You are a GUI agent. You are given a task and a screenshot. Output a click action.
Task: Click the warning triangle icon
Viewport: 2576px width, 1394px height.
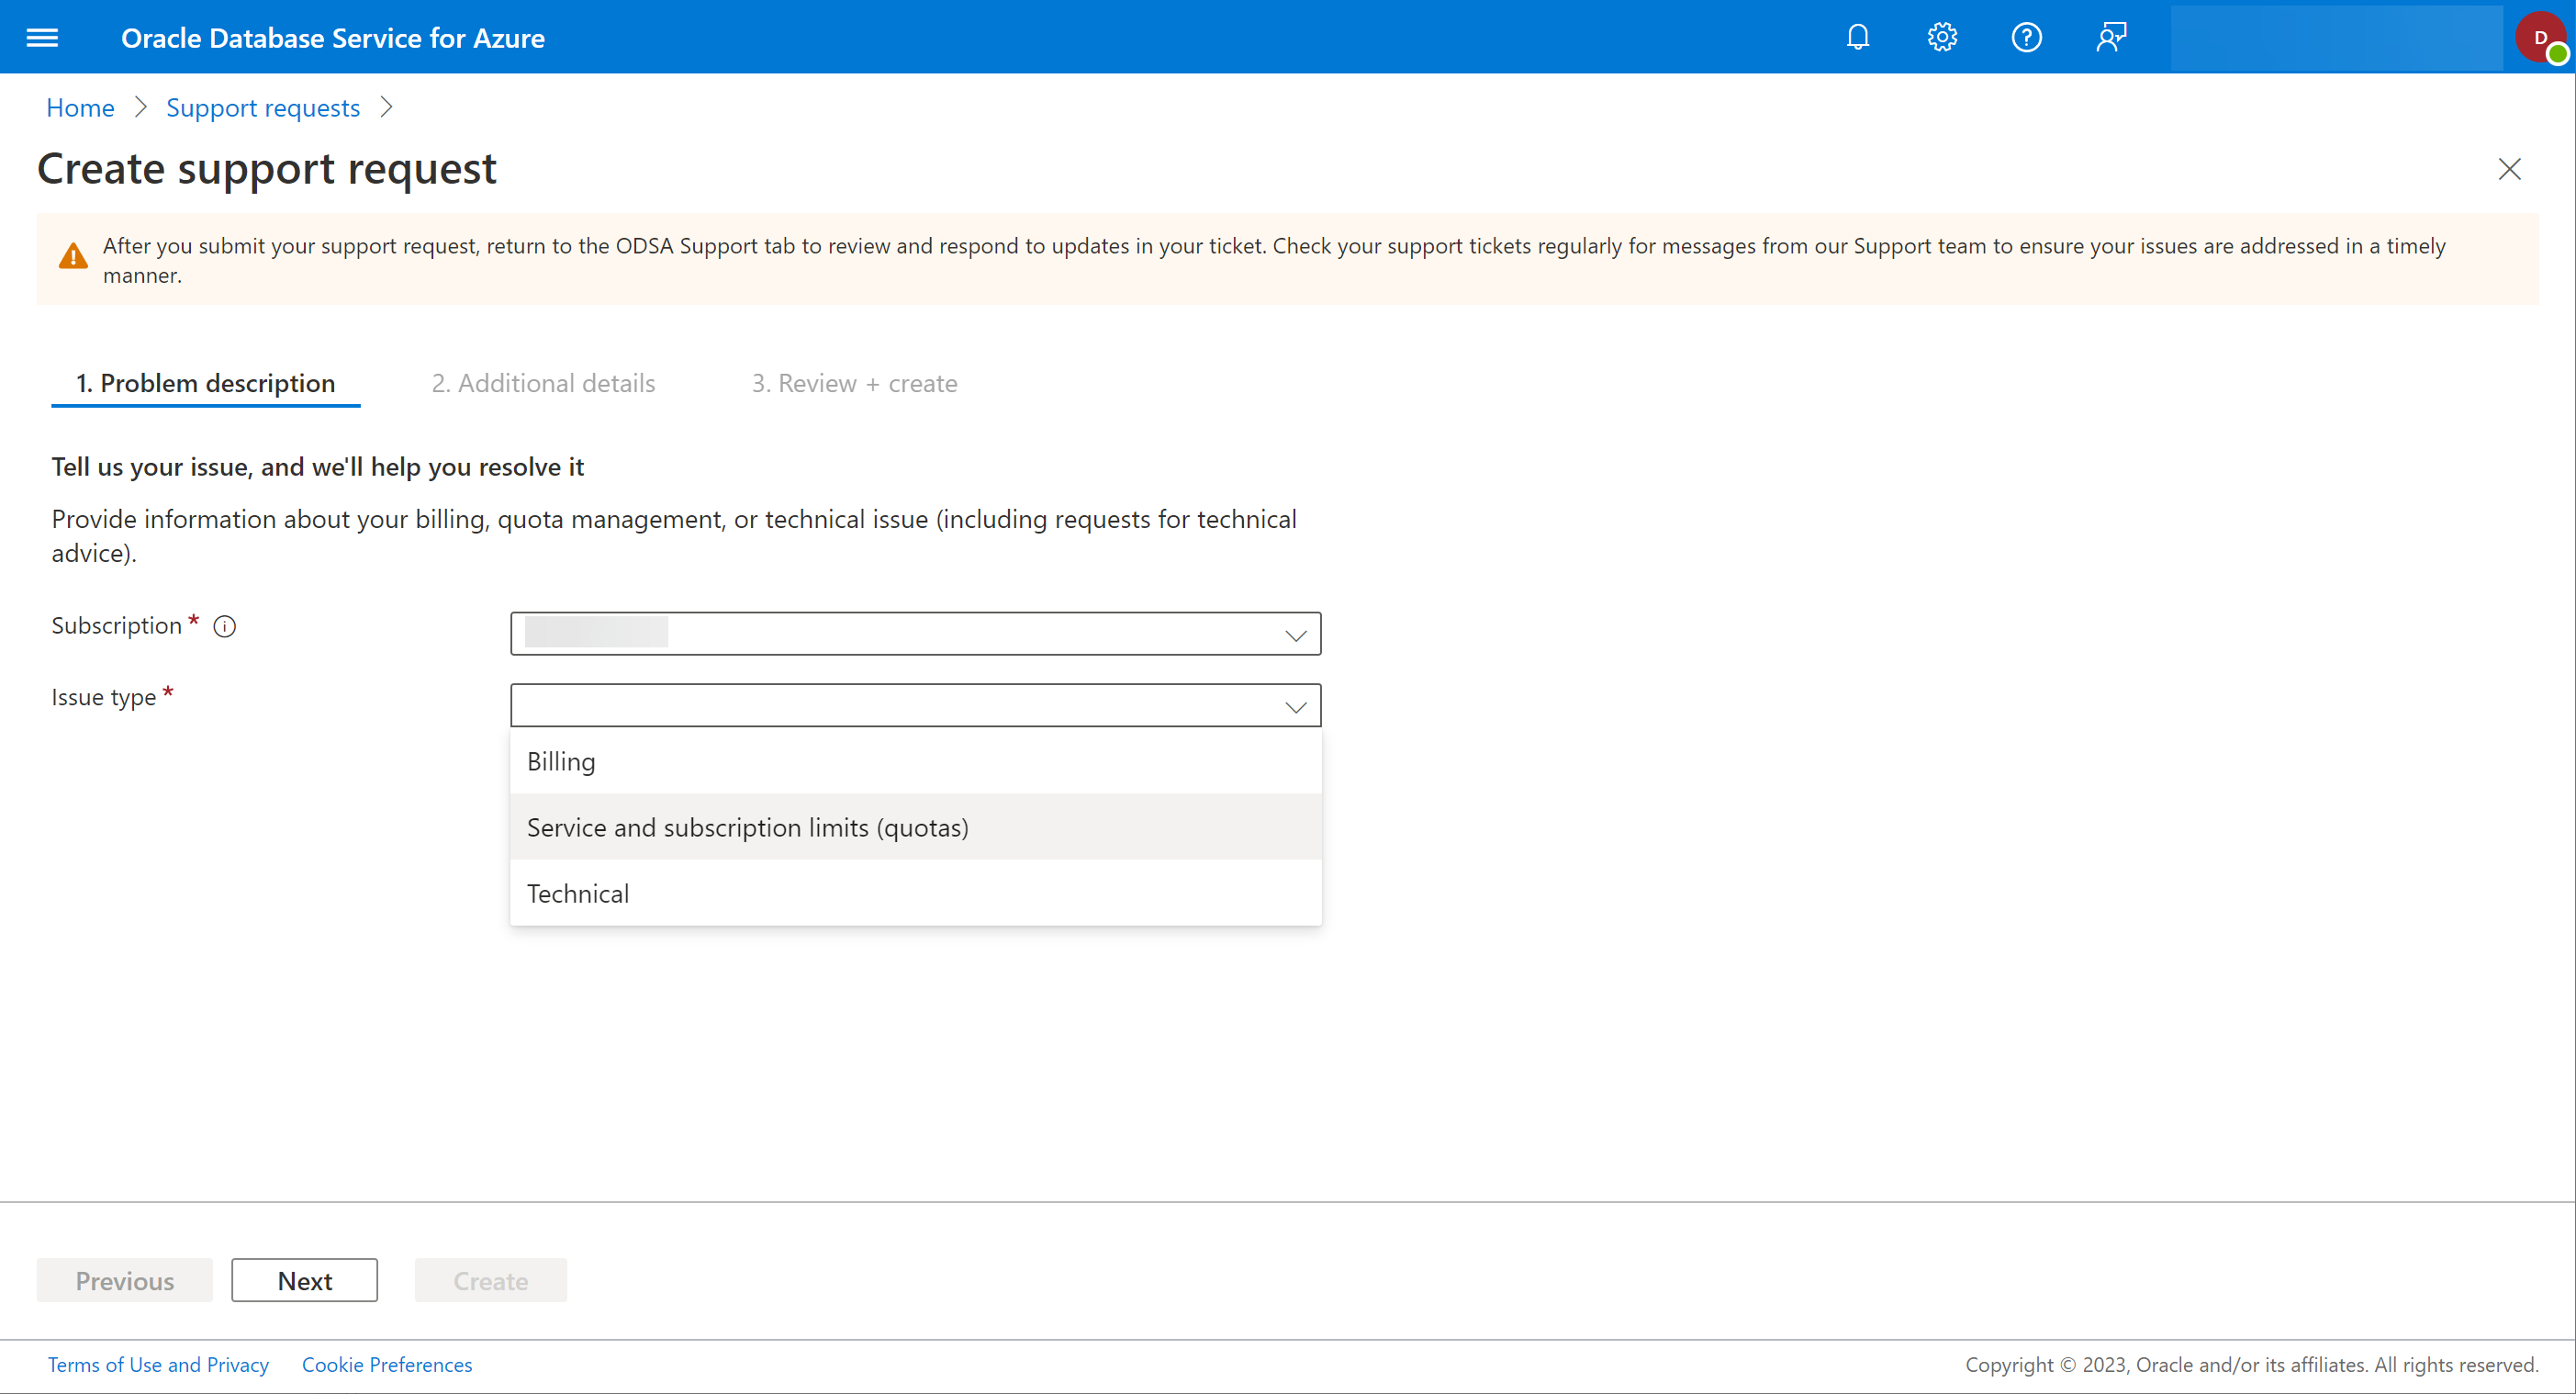(x=73, y=254)
